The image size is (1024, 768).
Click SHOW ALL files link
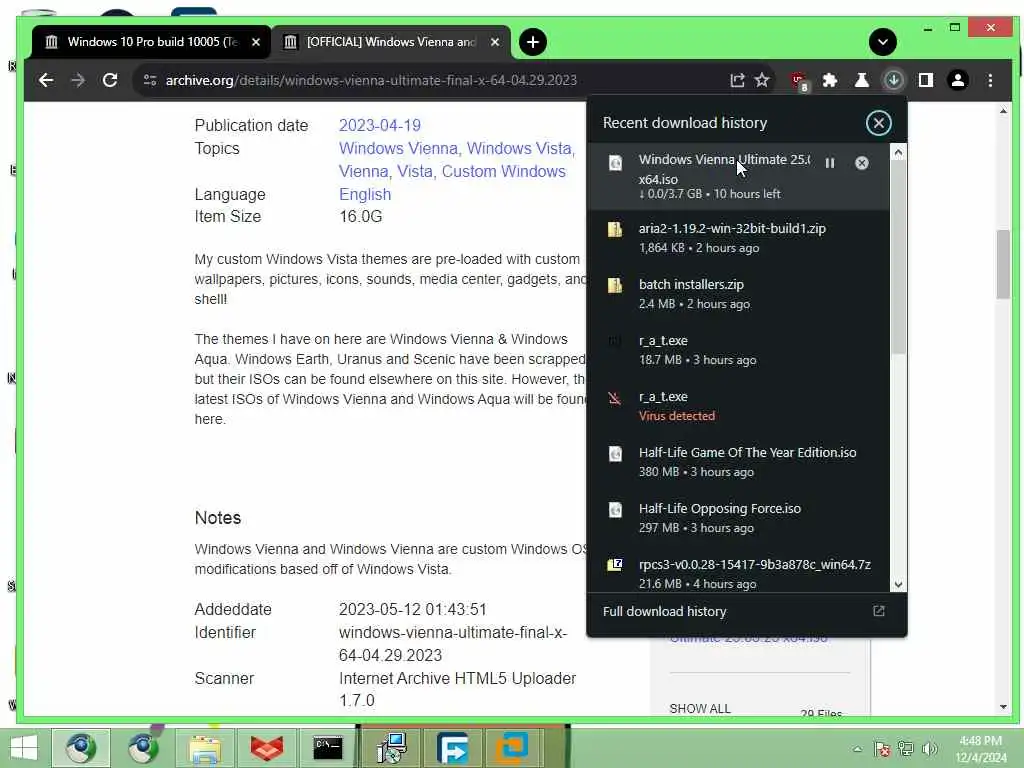(x=699, y=709)
